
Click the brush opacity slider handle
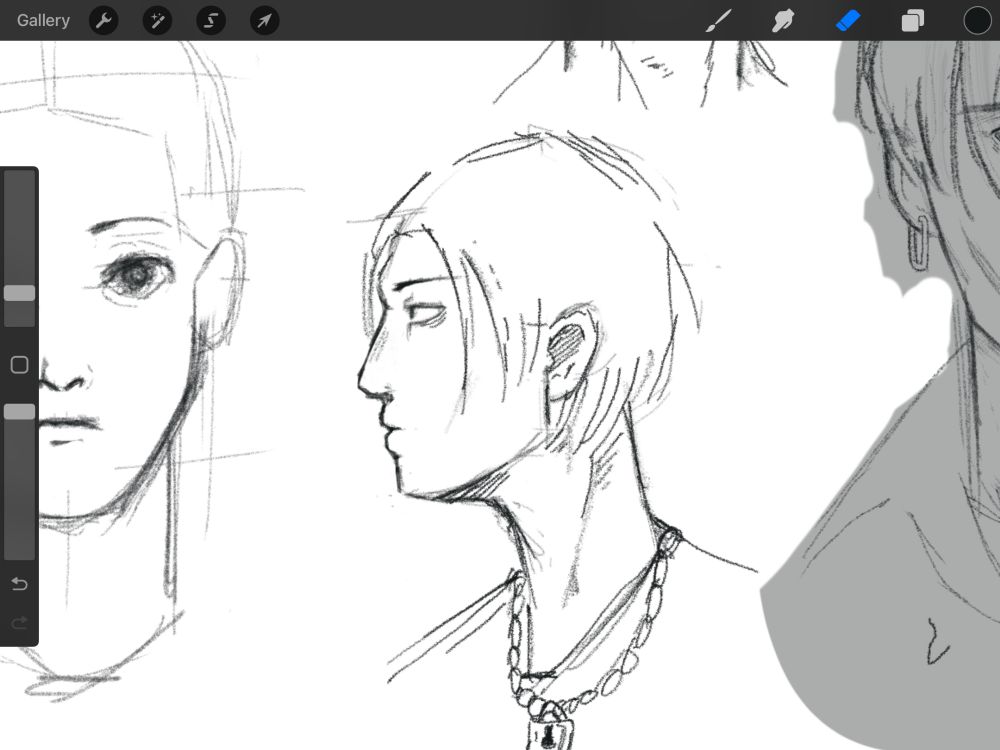[19, 412]
